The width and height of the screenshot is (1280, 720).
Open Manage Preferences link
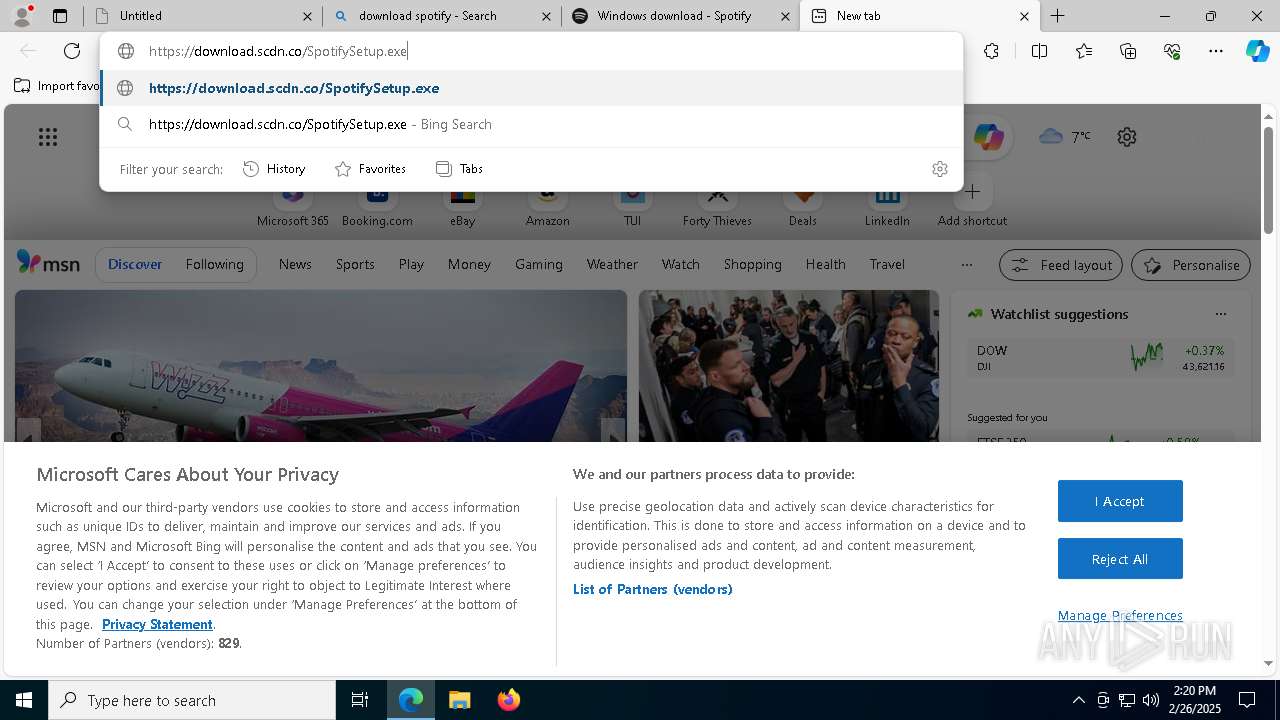(x=1120, y=615)
